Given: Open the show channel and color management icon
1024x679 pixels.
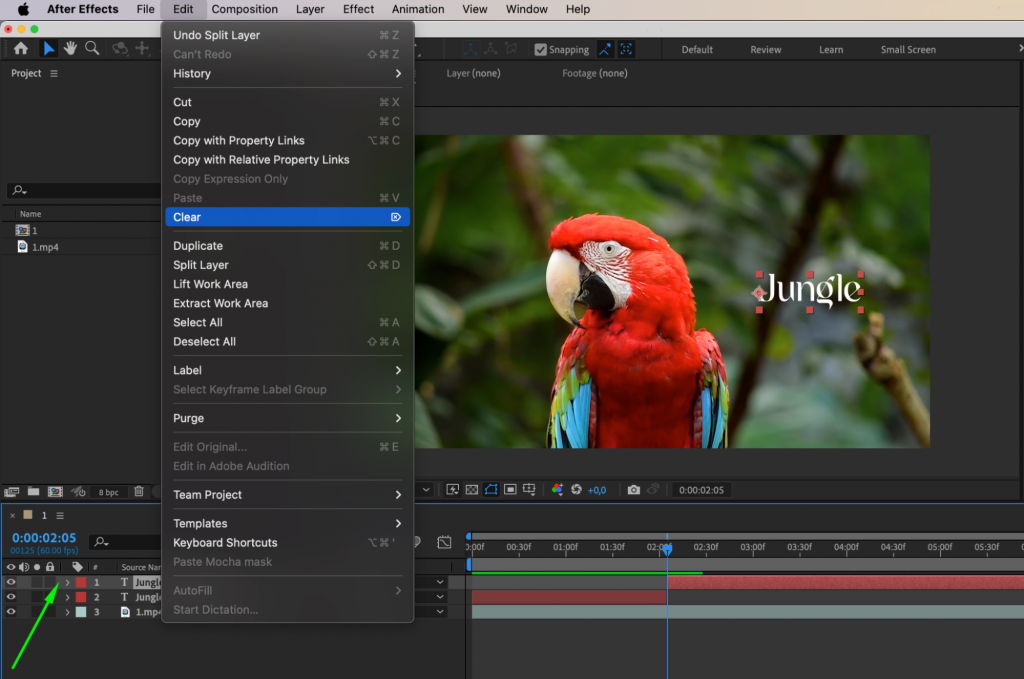Looking at the screenshot, I should pyautogui.click(x=556, y=490).
